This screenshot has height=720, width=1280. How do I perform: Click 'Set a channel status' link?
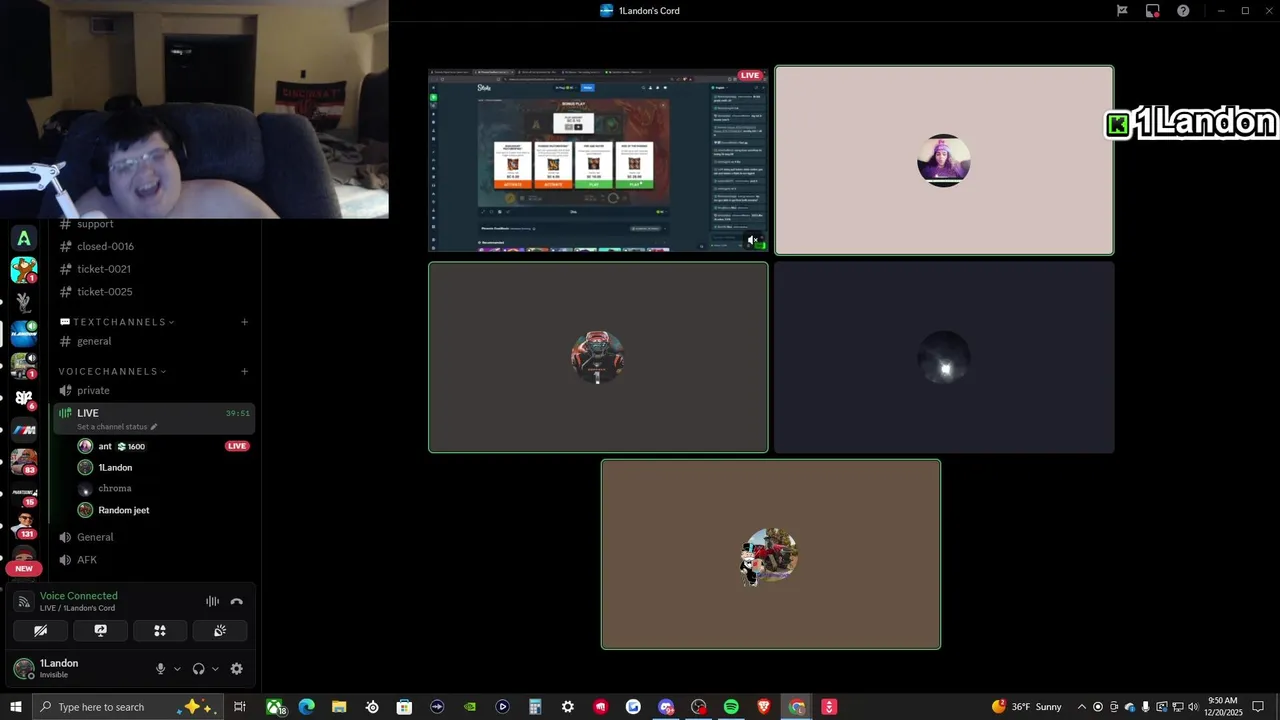(117, 427)
